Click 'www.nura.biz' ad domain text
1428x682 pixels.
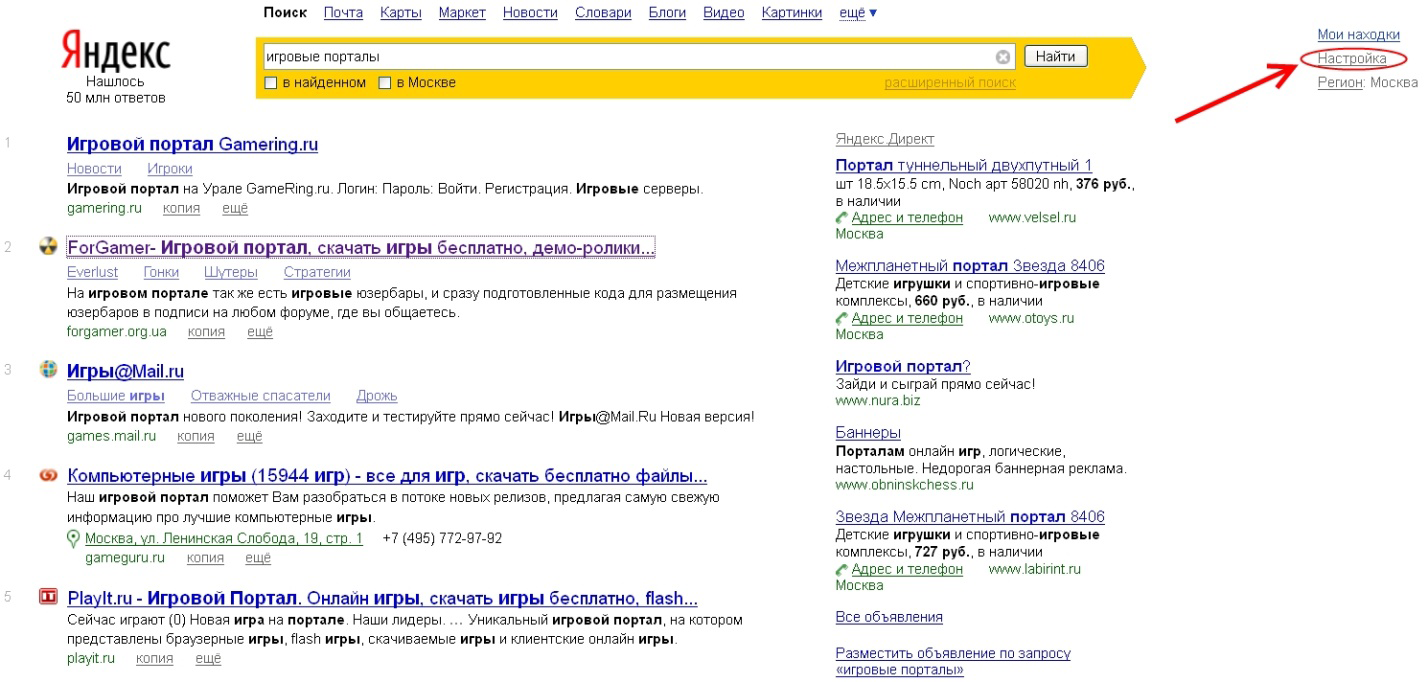[x=878, y=400]
